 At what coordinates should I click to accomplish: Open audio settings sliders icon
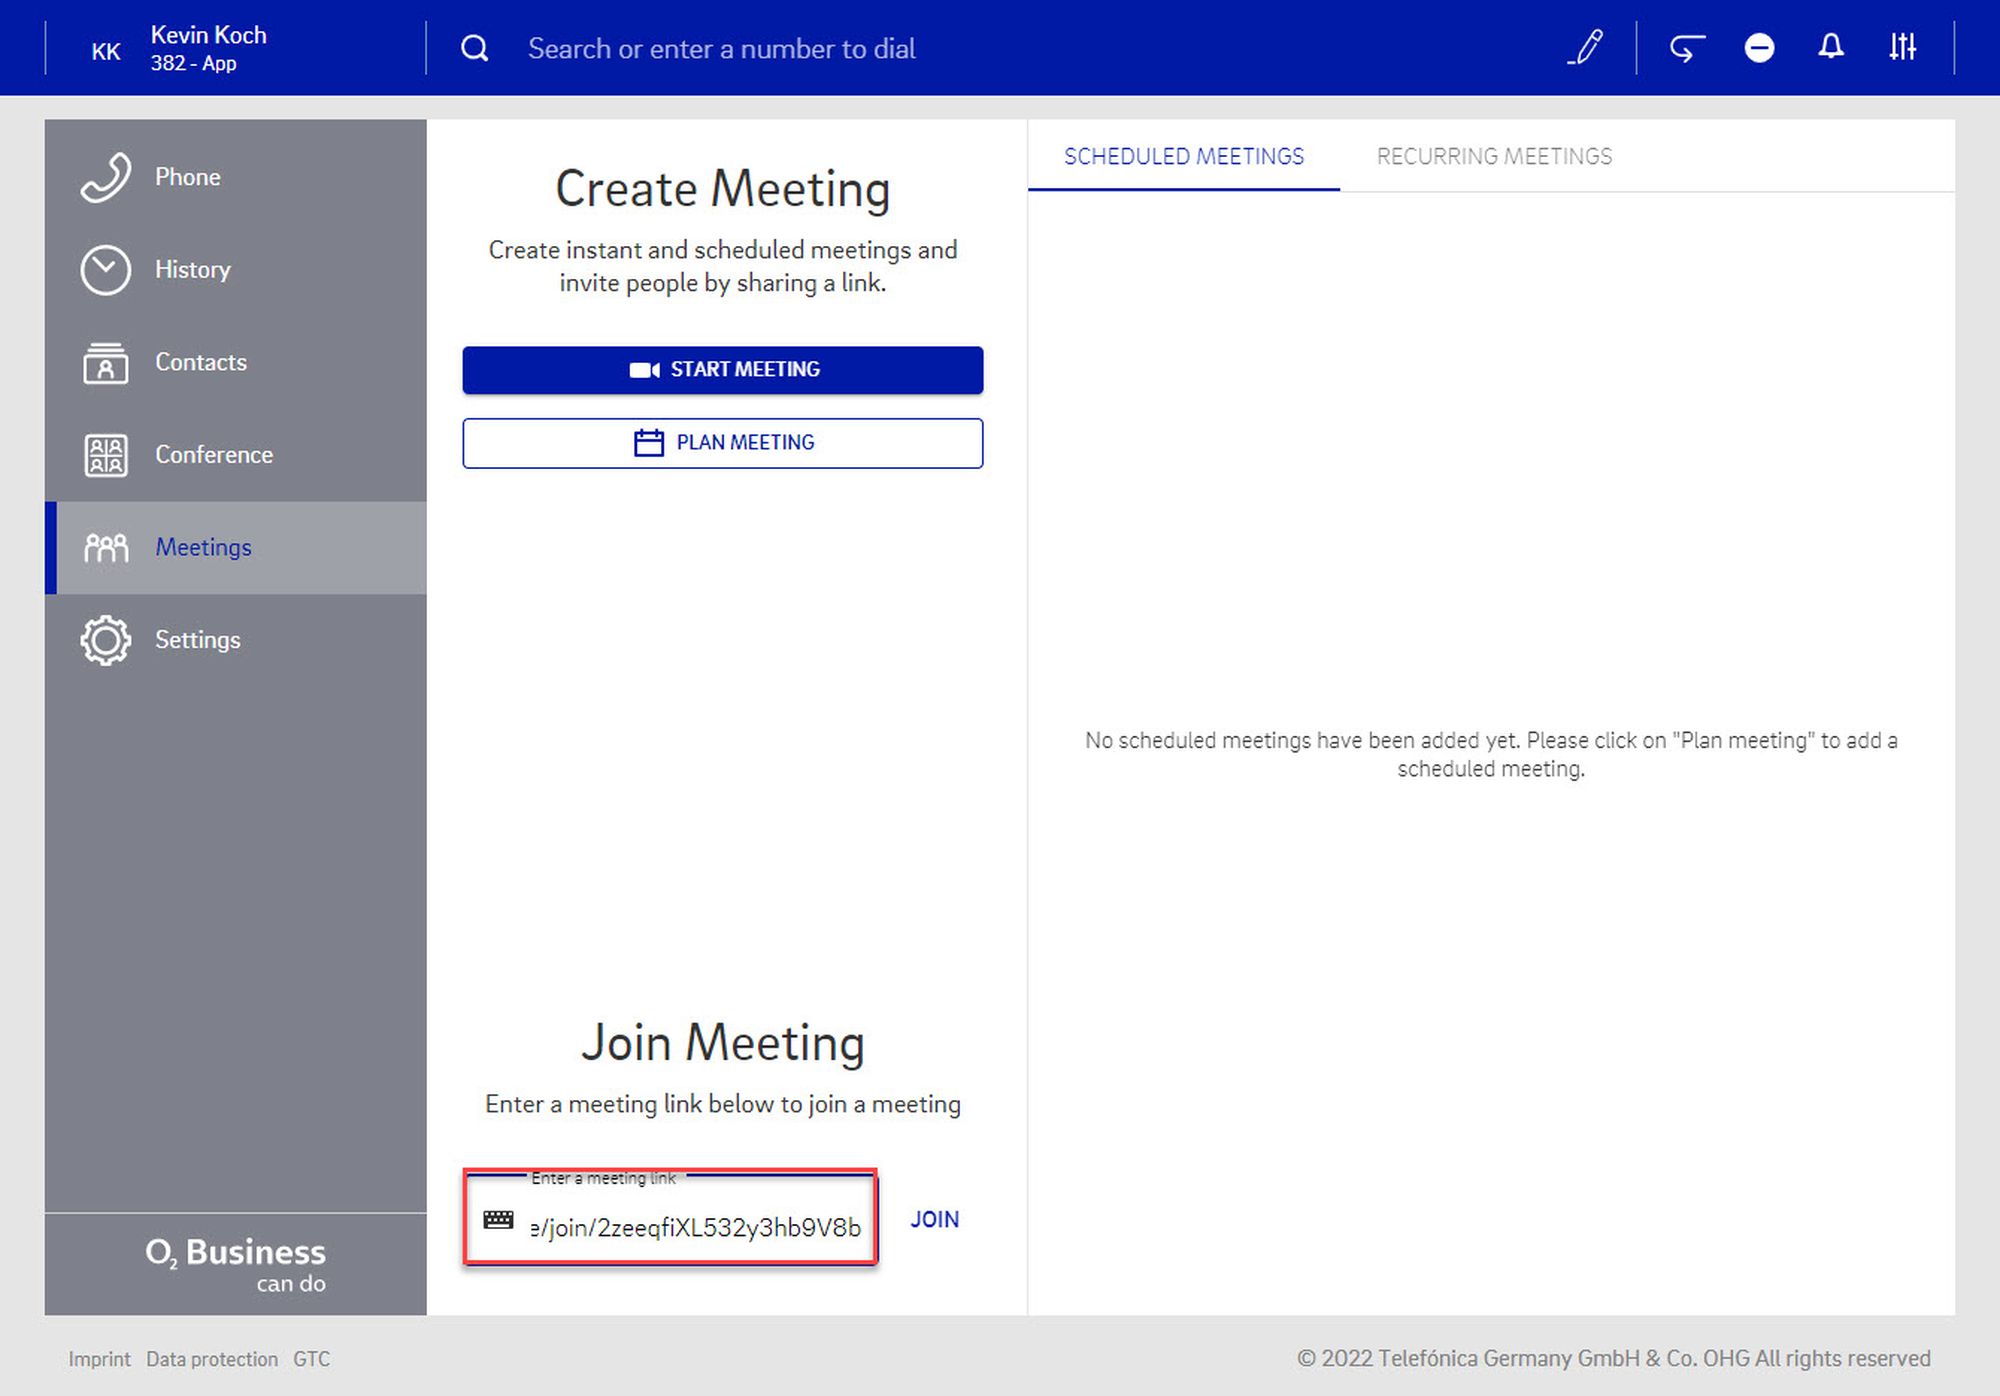pyautogui.click(x=1902, y=47)
